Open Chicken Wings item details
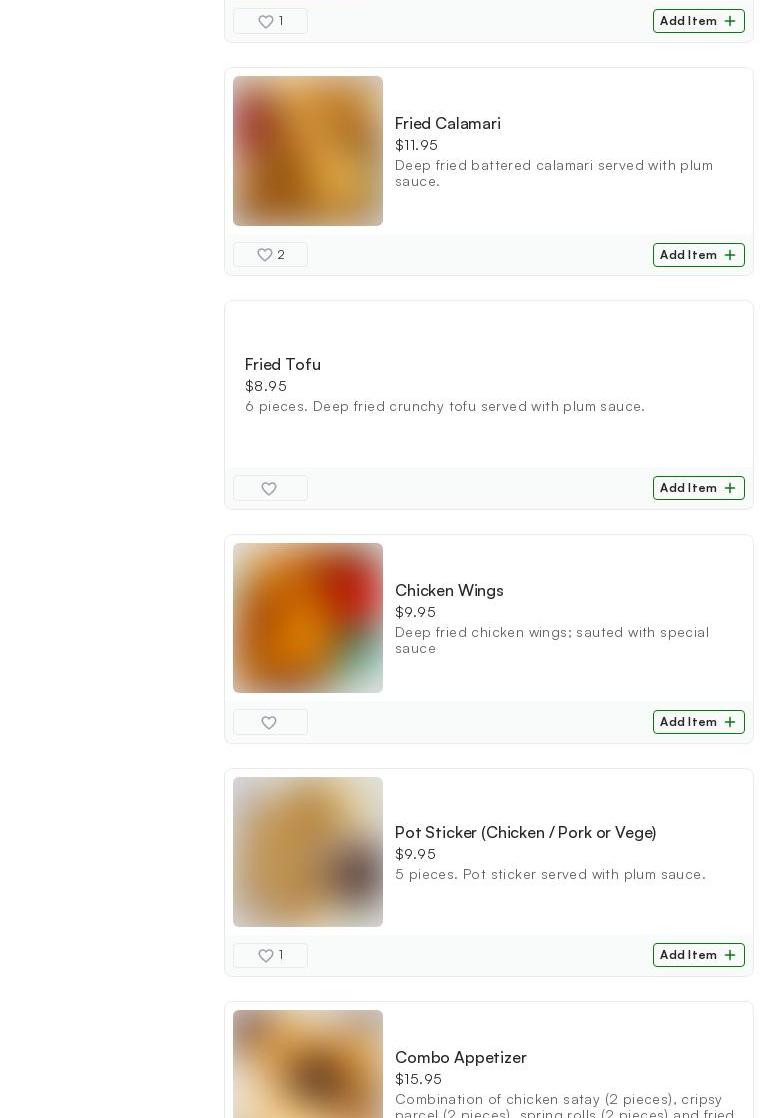 pyautogui.click(x=449, y=590)
